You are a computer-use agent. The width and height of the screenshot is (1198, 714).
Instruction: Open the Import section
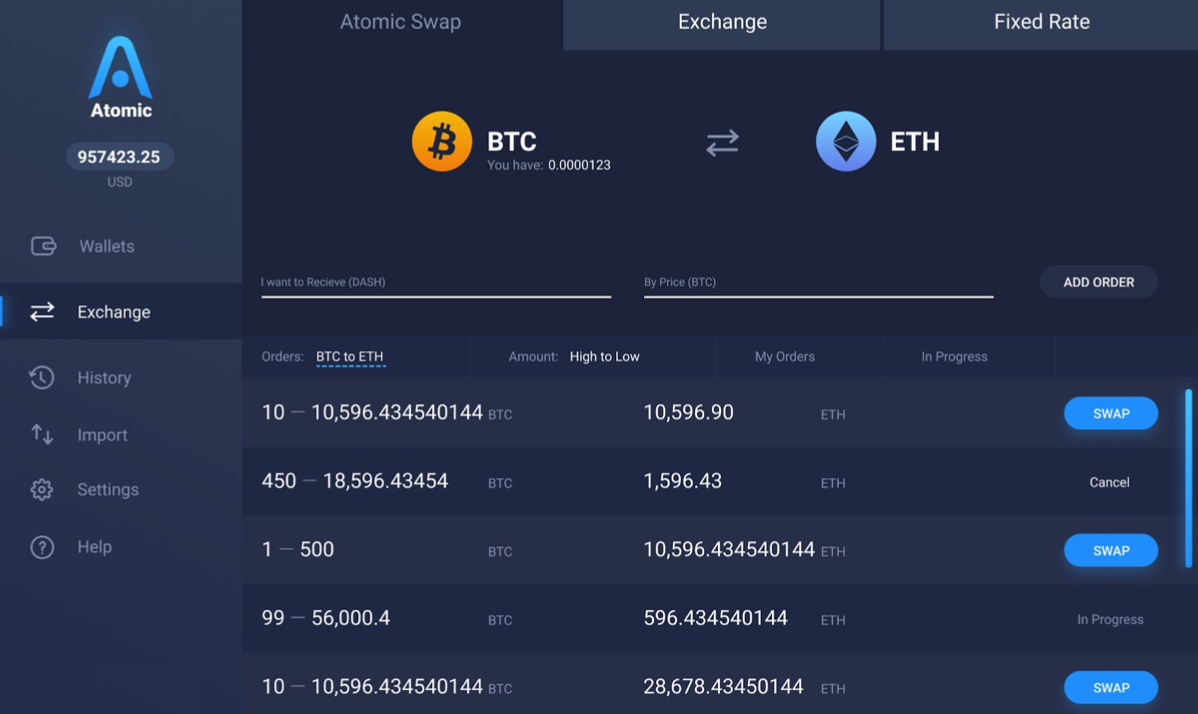click(x=102, y=435)
